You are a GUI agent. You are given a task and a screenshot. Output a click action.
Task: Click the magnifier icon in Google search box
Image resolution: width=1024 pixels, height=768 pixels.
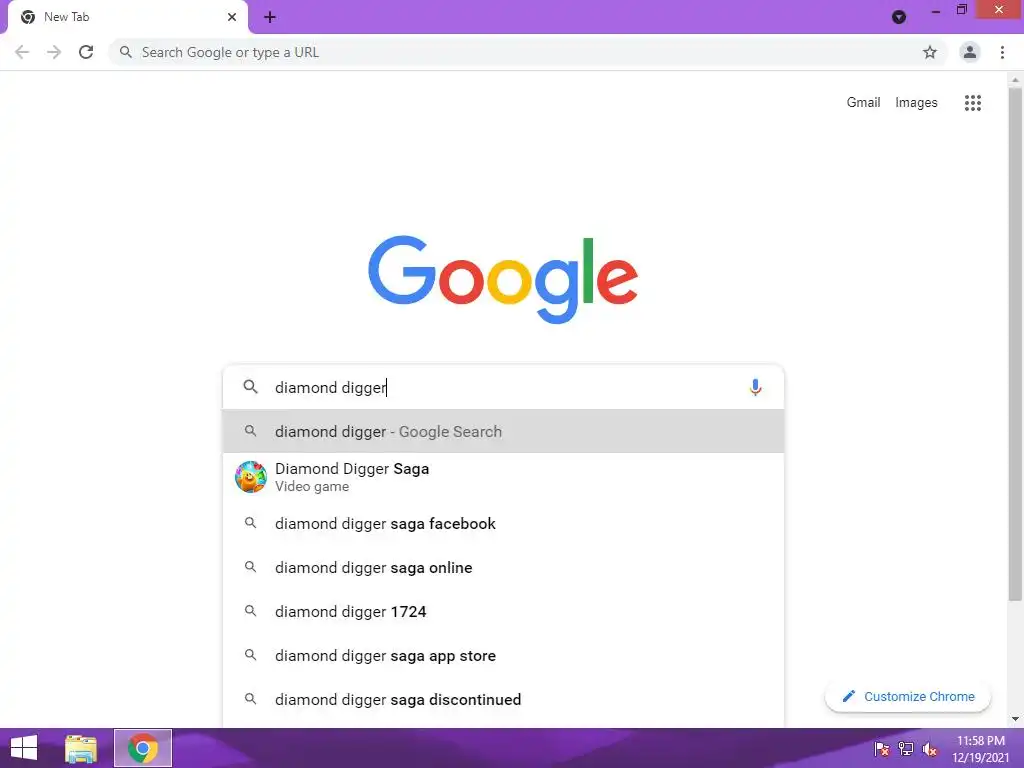coord(250,387)
